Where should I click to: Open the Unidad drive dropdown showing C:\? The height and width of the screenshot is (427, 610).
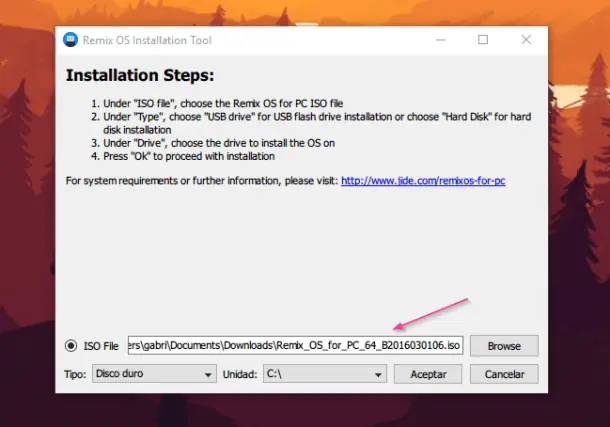tap(325, 374)
